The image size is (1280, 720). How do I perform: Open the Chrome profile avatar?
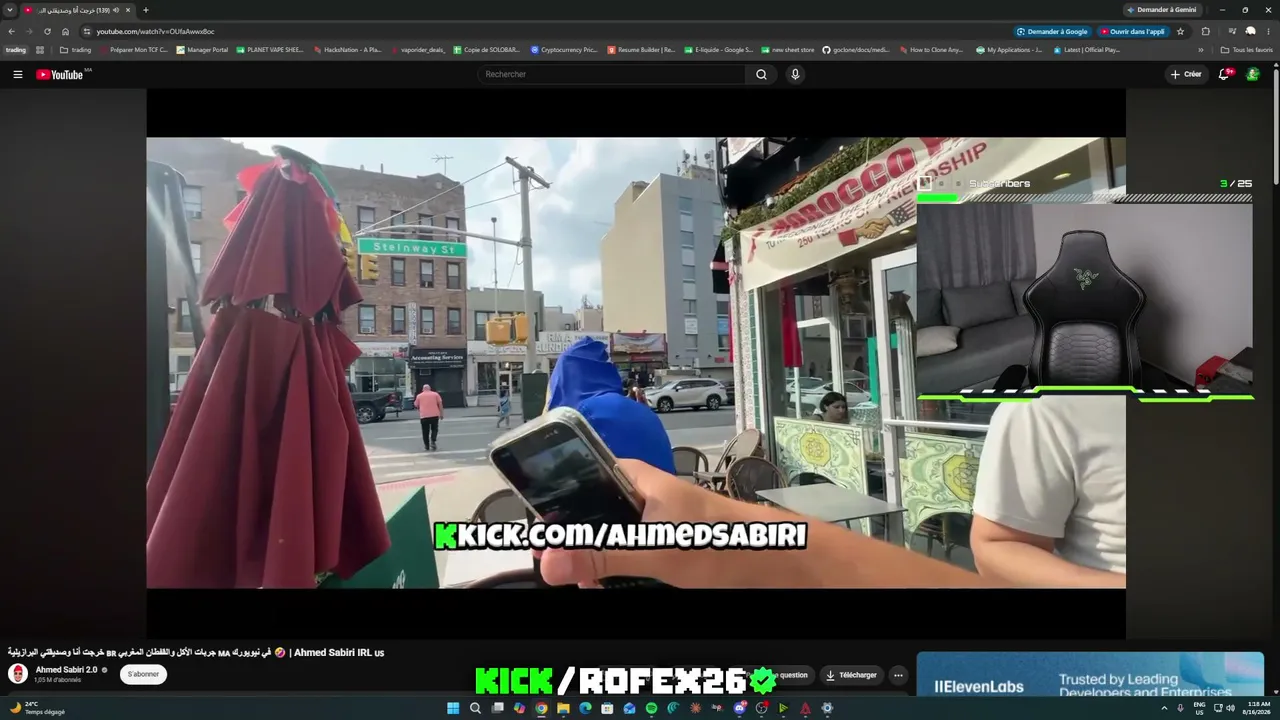[1250, 31]
